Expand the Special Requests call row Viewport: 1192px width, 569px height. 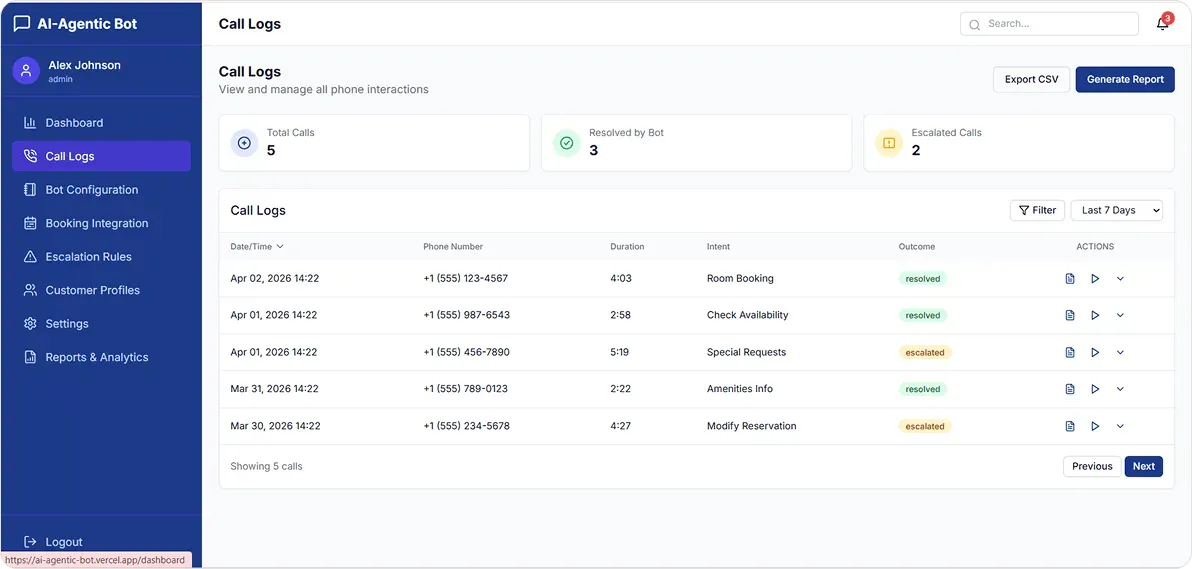[1120, 352]
